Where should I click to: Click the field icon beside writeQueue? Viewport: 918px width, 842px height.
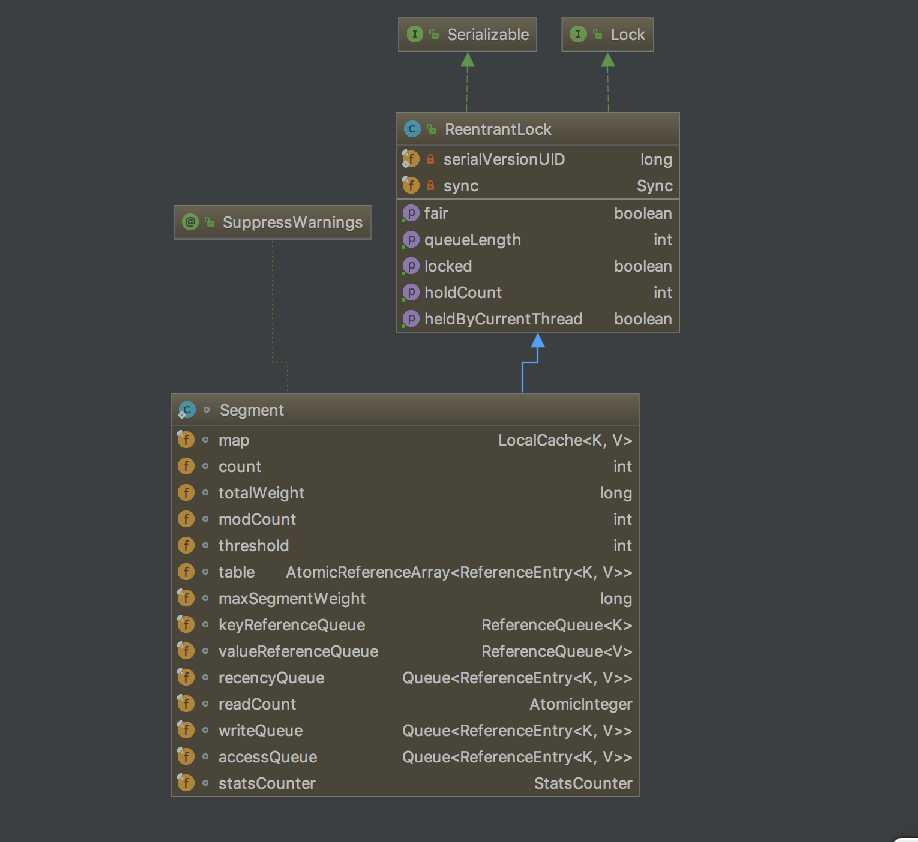coord(186,730)
